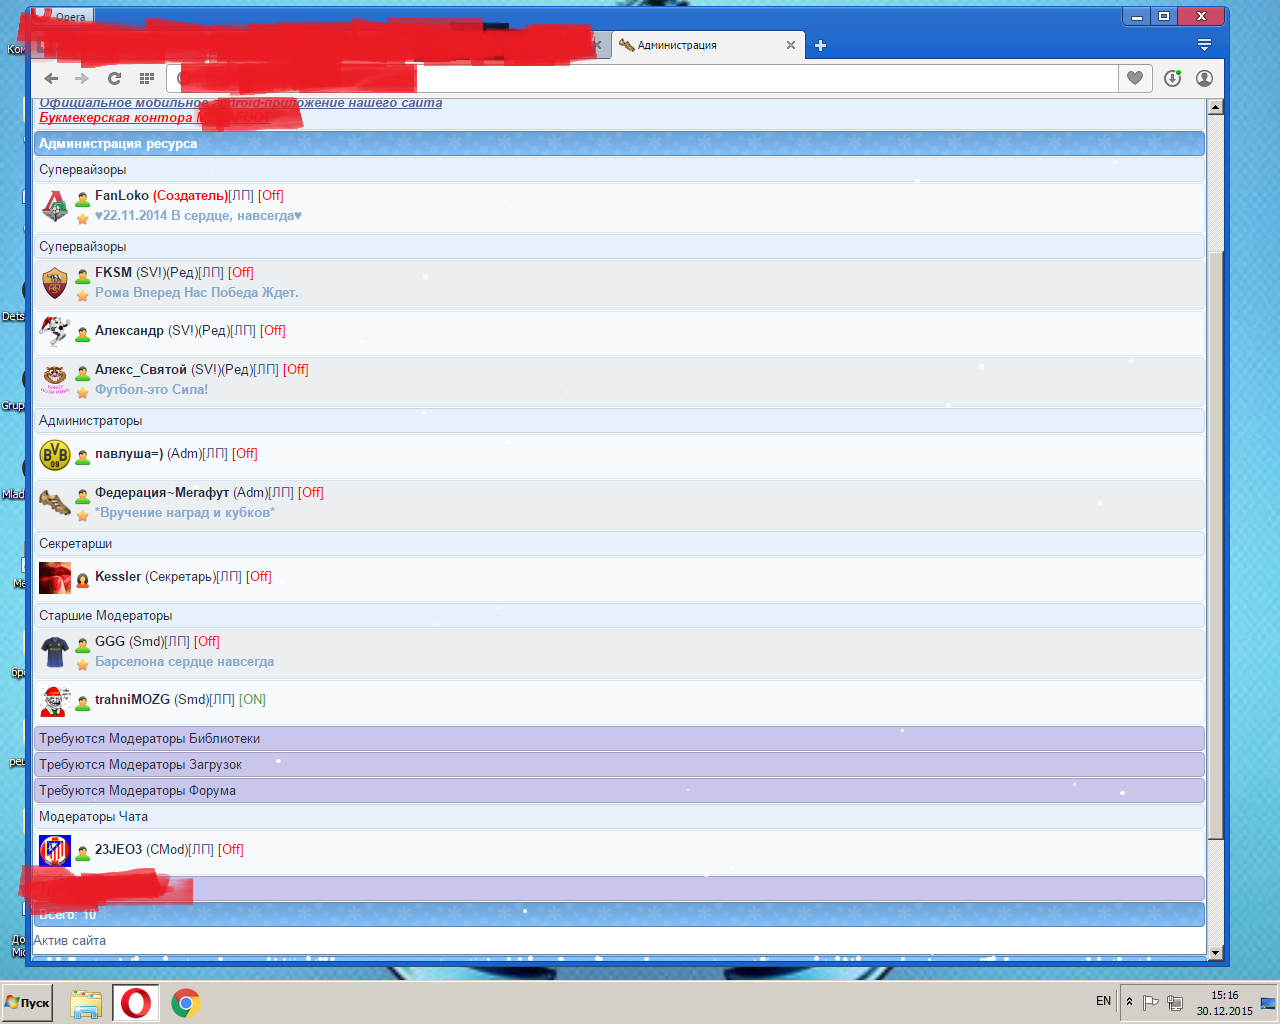Click the Opera icon on the taskbar
The height and width of the screenshot is (1024, 1280).
coord(135,1003)
